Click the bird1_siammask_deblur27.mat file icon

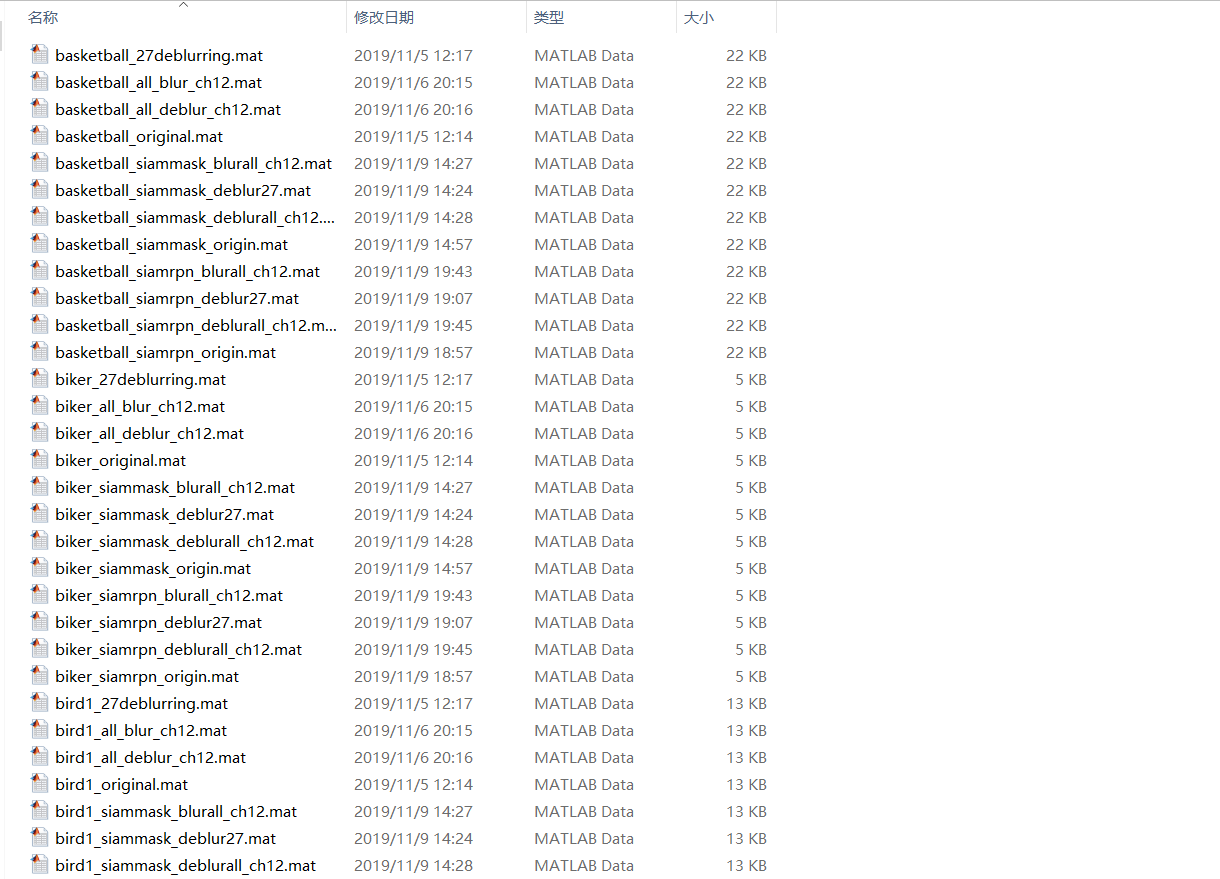tap(39, 838)
